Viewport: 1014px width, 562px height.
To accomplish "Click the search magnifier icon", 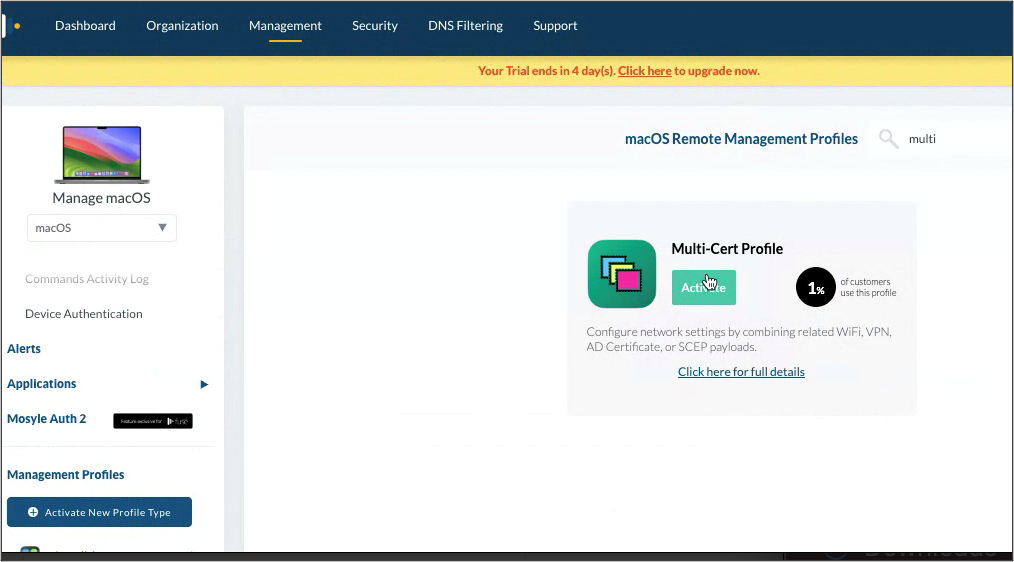I will (889, 138).
